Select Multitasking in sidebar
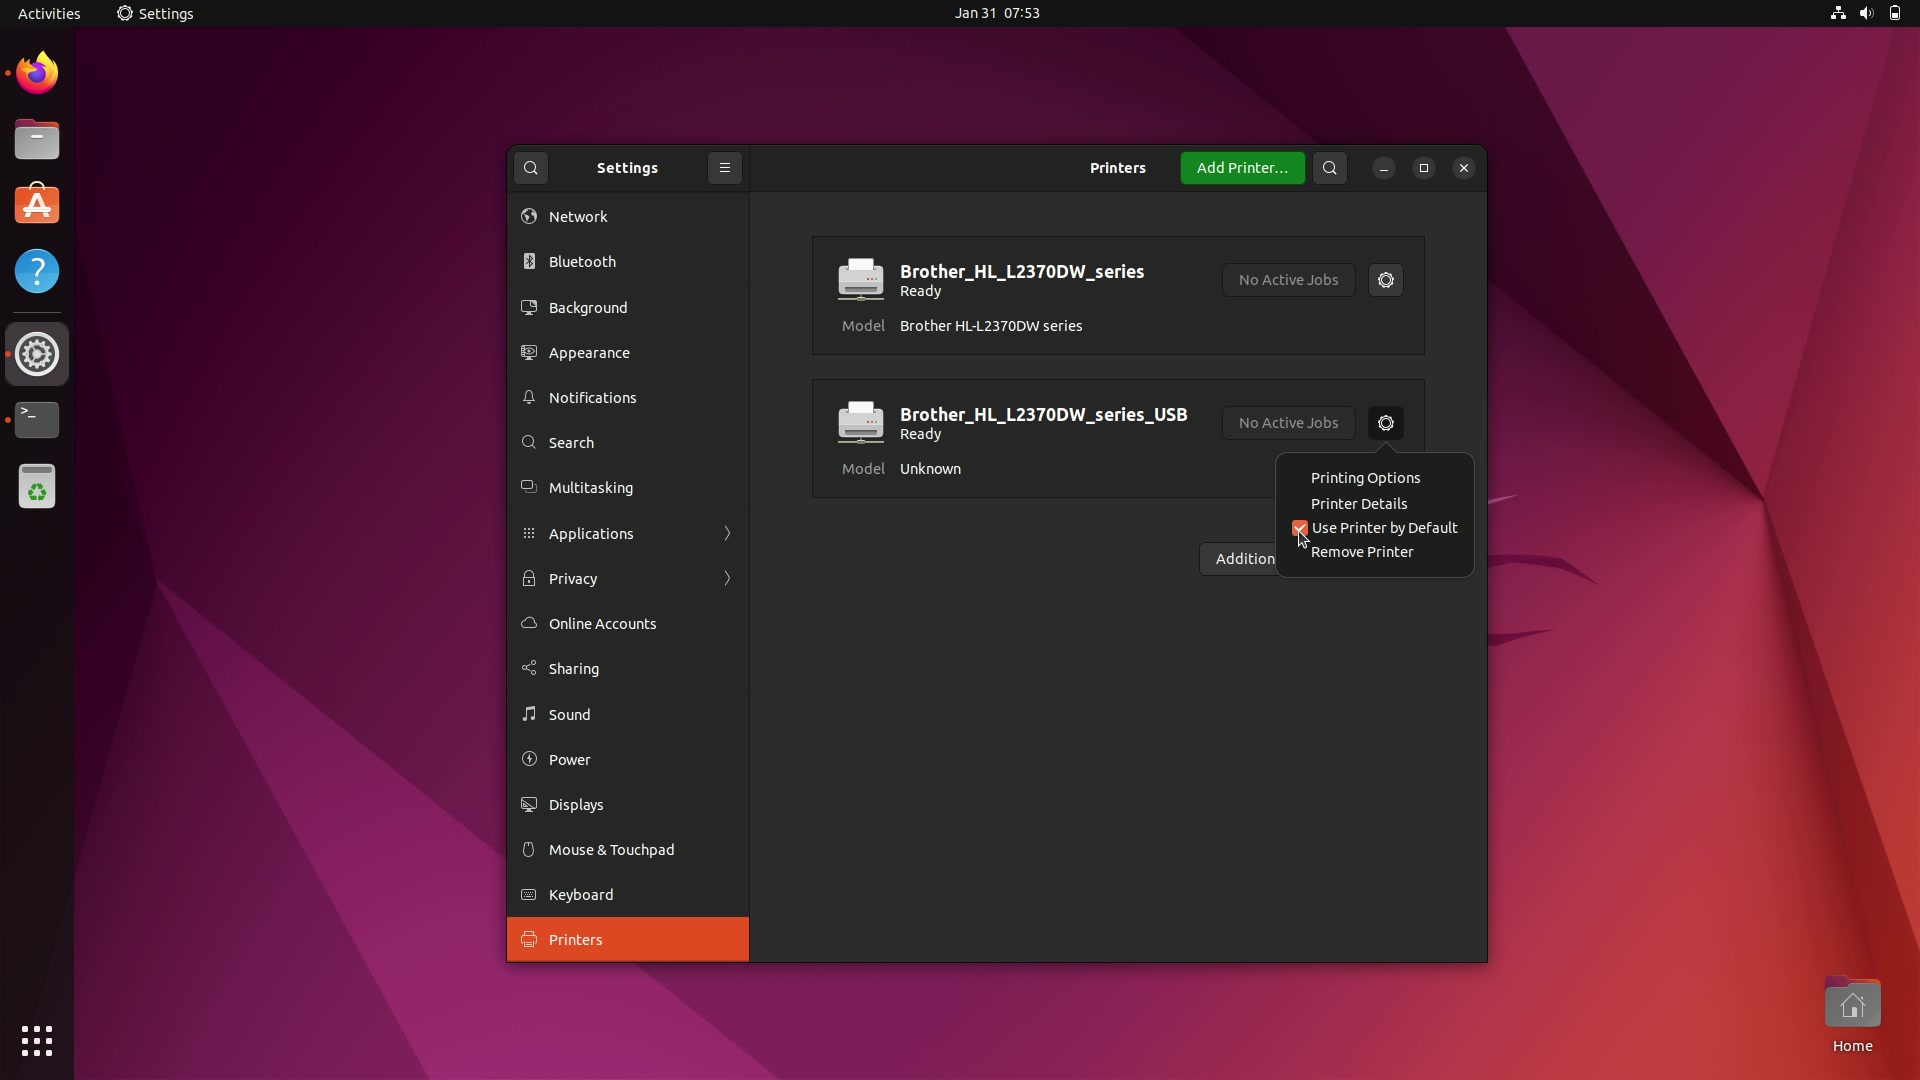The width and height of the screenshot is (1920, 1080). tap(628, 488)
